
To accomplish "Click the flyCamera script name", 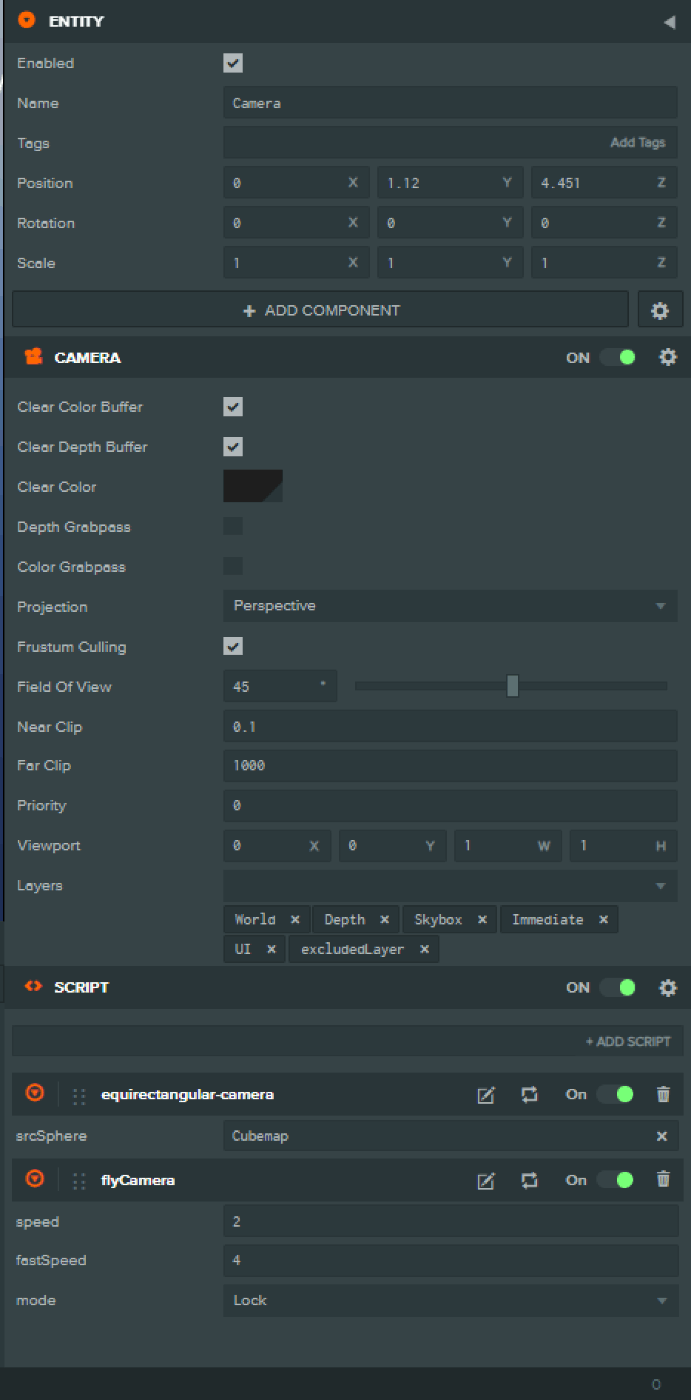I will tap(138, 1181).
